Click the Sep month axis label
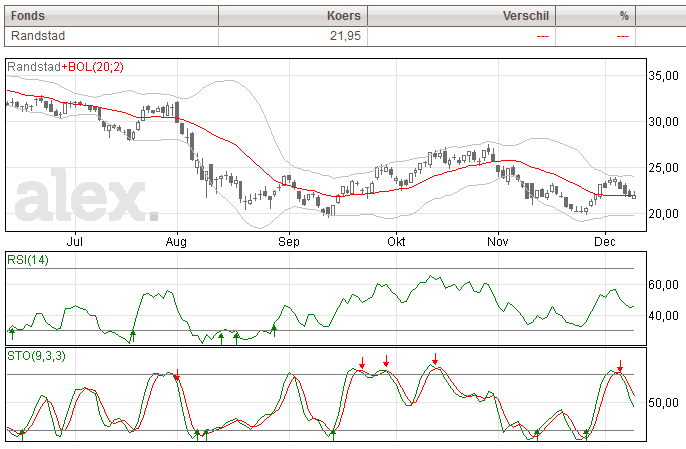This screenshot has width=686, height=449. pos(289,242)
